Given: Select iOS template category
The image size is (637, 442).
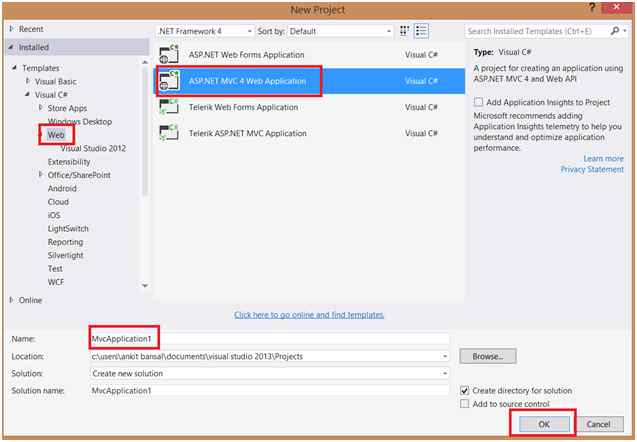Looking at the screenshot, I should (54, 215).
